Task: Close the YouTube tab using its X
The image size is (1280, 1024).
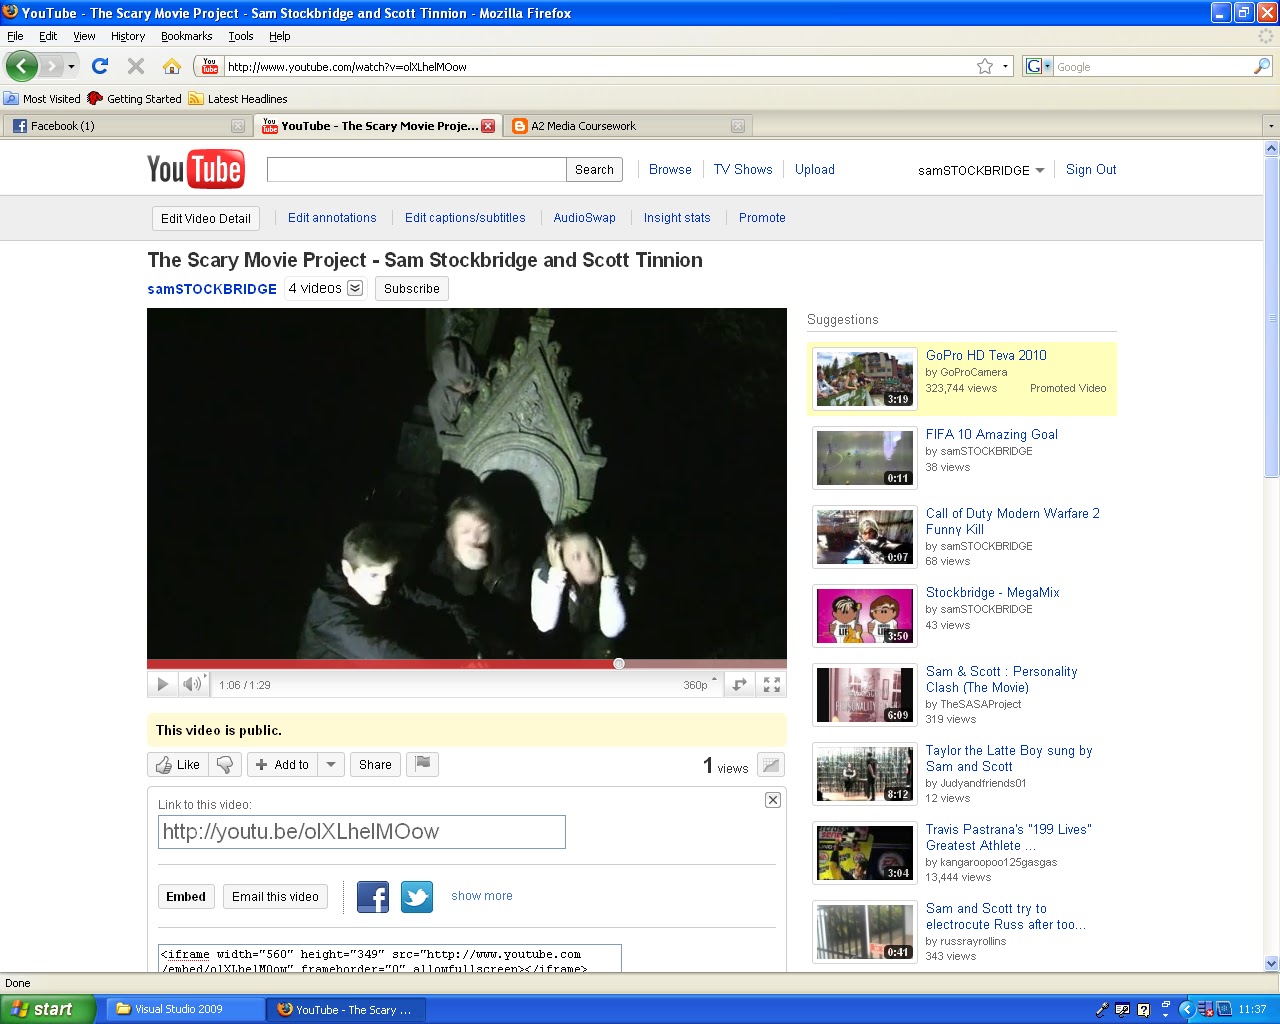Action: (488, 126)
